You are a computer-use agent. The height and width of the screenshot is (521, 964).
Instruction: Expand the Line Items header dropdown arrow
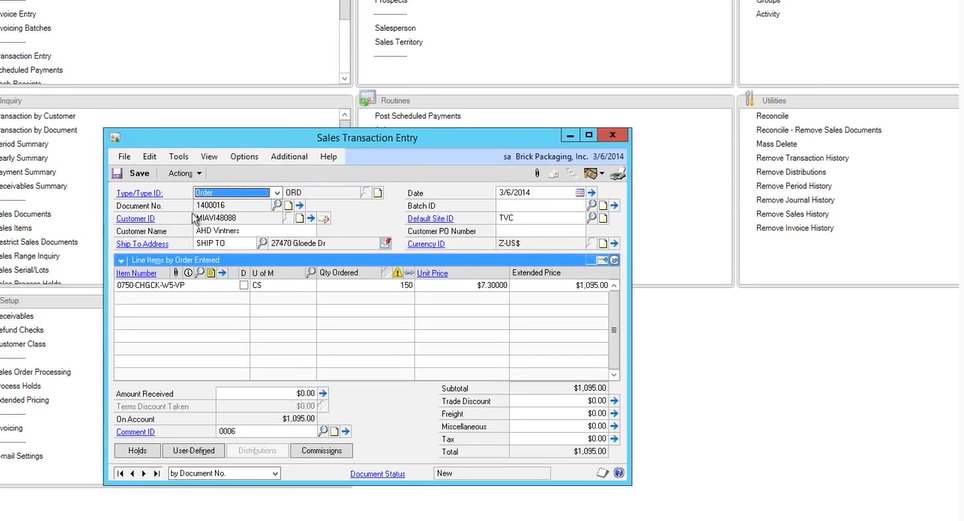click(x=121, y=260)
